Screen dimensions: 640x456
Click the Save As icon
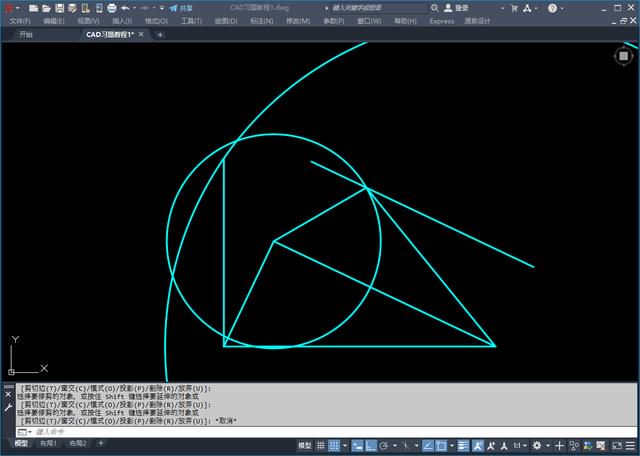pyautogui.click(x=73, y=8)
